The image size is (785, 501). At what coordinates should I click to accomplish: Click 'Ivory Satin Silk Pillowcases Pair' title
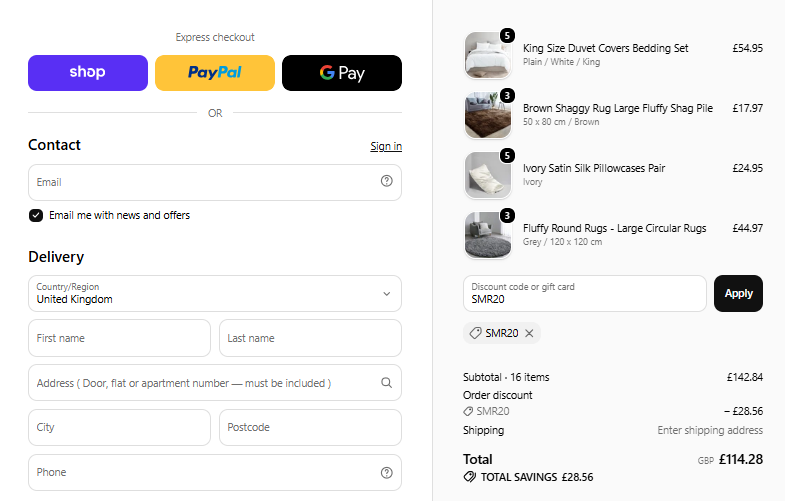tap(594, 169)
